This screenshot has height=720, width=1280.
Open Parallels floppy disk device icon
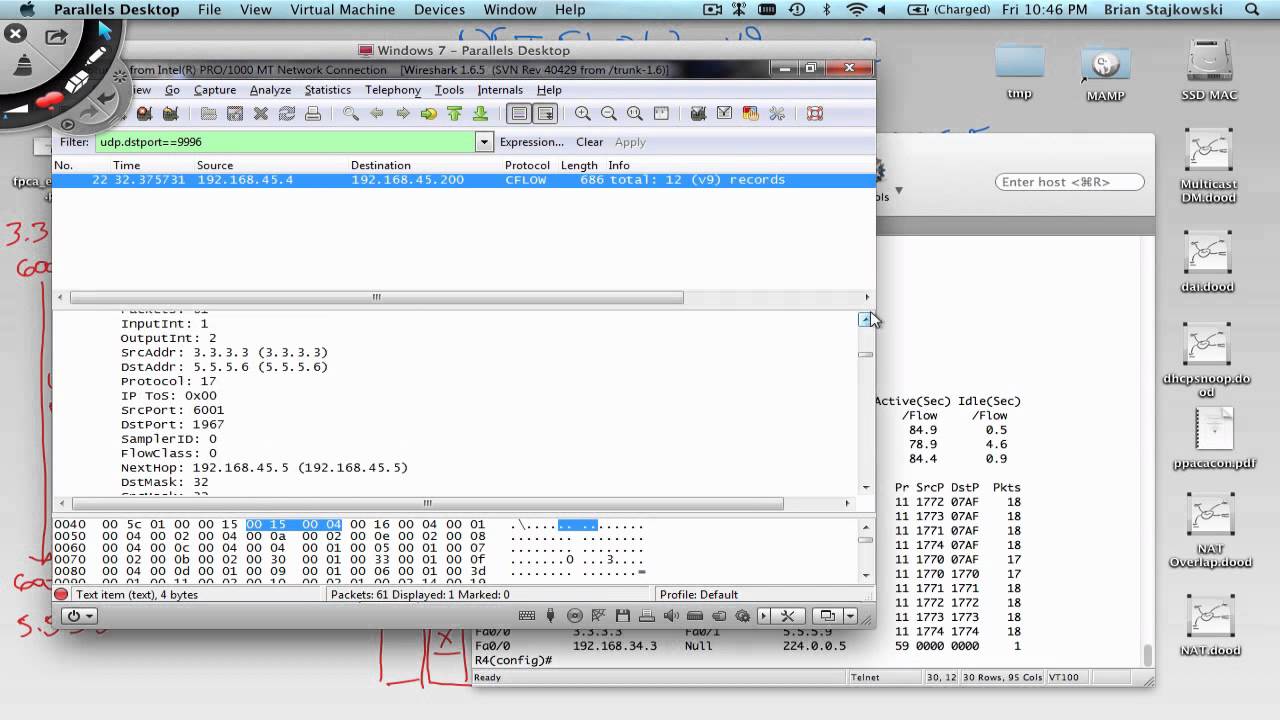(623, 616)
